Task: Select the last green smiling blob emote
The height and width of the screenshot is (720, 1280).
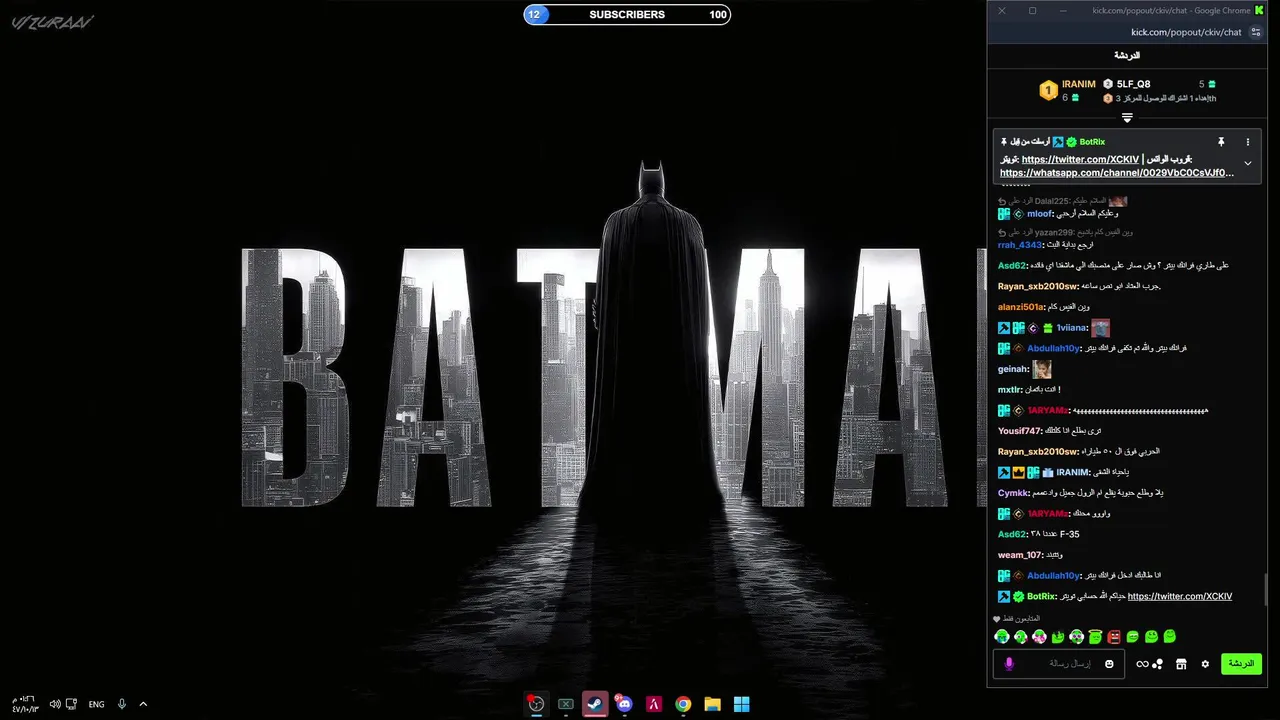Action: (1170, 637)
